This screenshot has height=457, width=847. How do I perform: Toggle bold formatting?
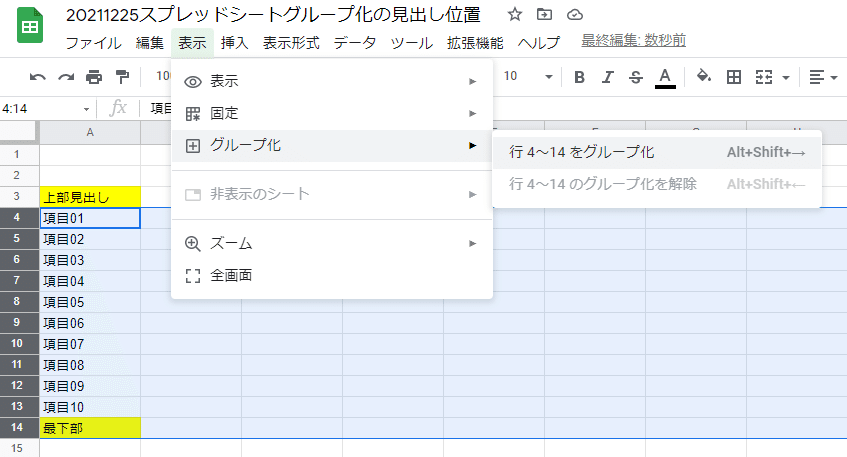[x=579, y=77]
